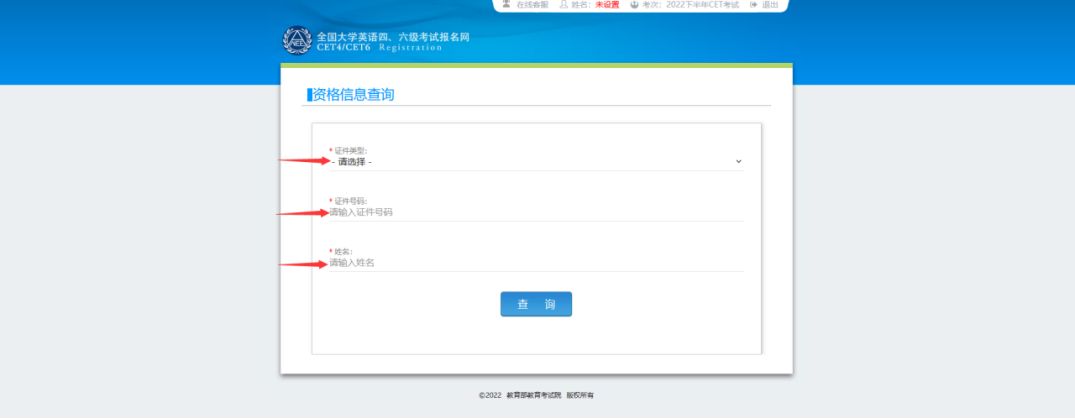Click the 全国大学英语四、六级考试报名网 site title
The image size is (1075, 419).
click(x=393, y=37)
